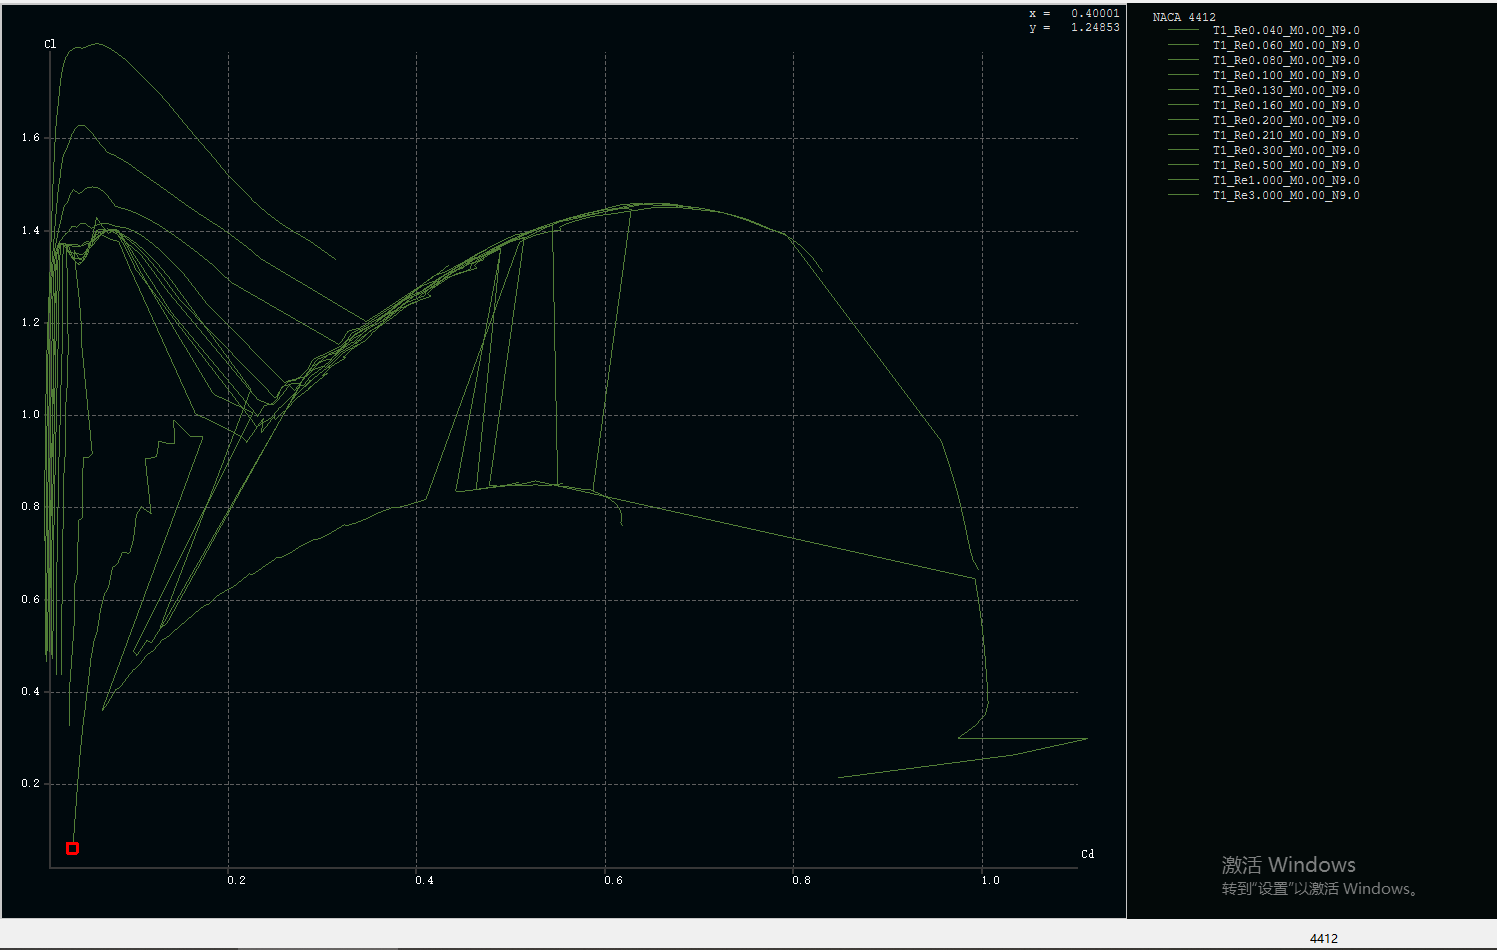Choose the T1_Re0.100_M0.00_N9.0 polar in legend
Screen dimensions: 1497x950
(1286, 75)
